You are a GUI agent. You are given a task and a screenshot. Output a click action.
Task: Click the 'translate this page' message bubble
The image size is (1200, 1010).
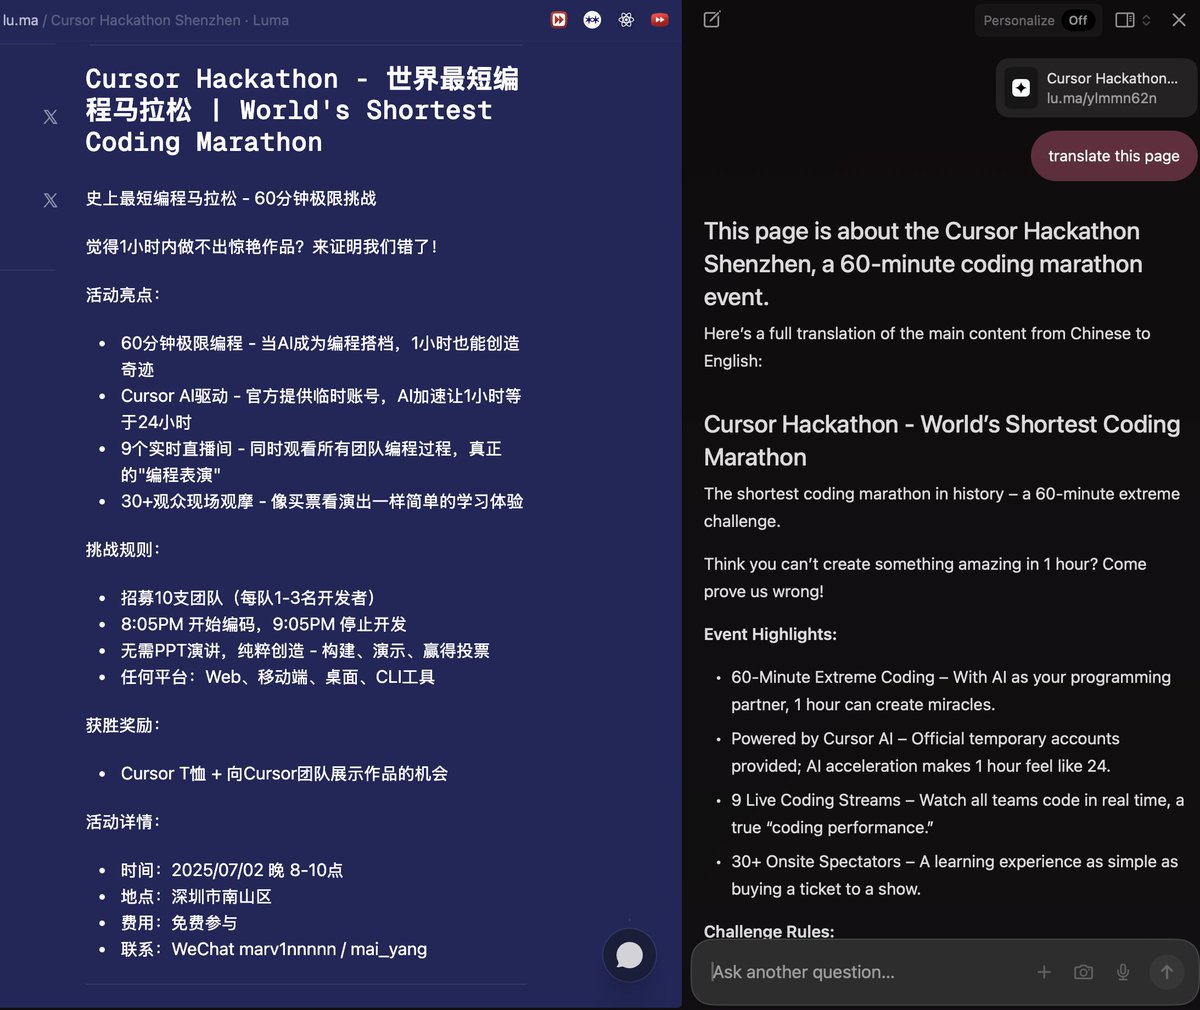pos(1114,156)
